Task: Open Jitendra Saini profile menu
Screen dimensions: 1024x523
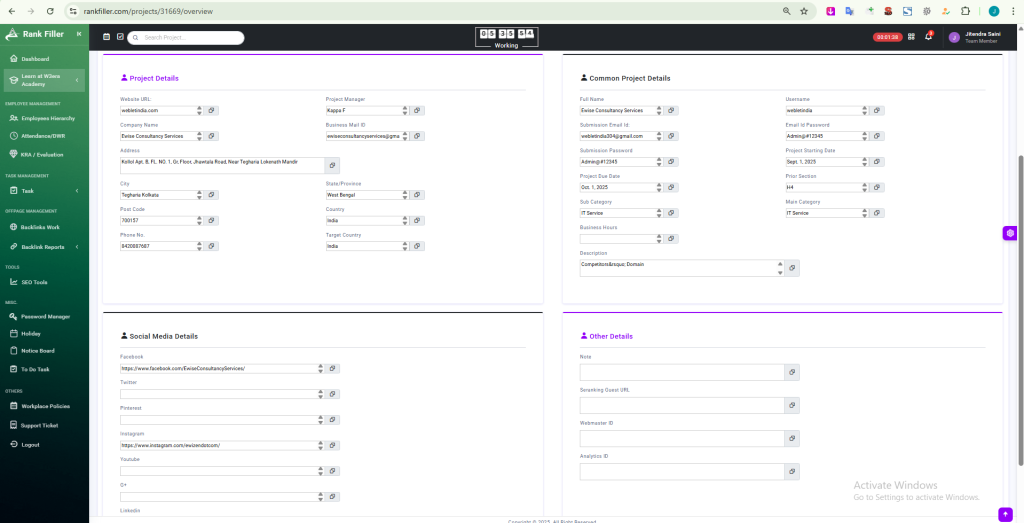Action: coord(973,37)
